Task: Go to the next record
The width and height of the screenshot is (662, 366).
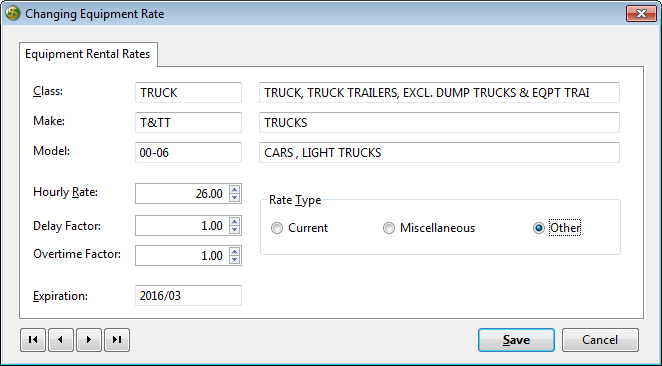Action: point(89,340)
